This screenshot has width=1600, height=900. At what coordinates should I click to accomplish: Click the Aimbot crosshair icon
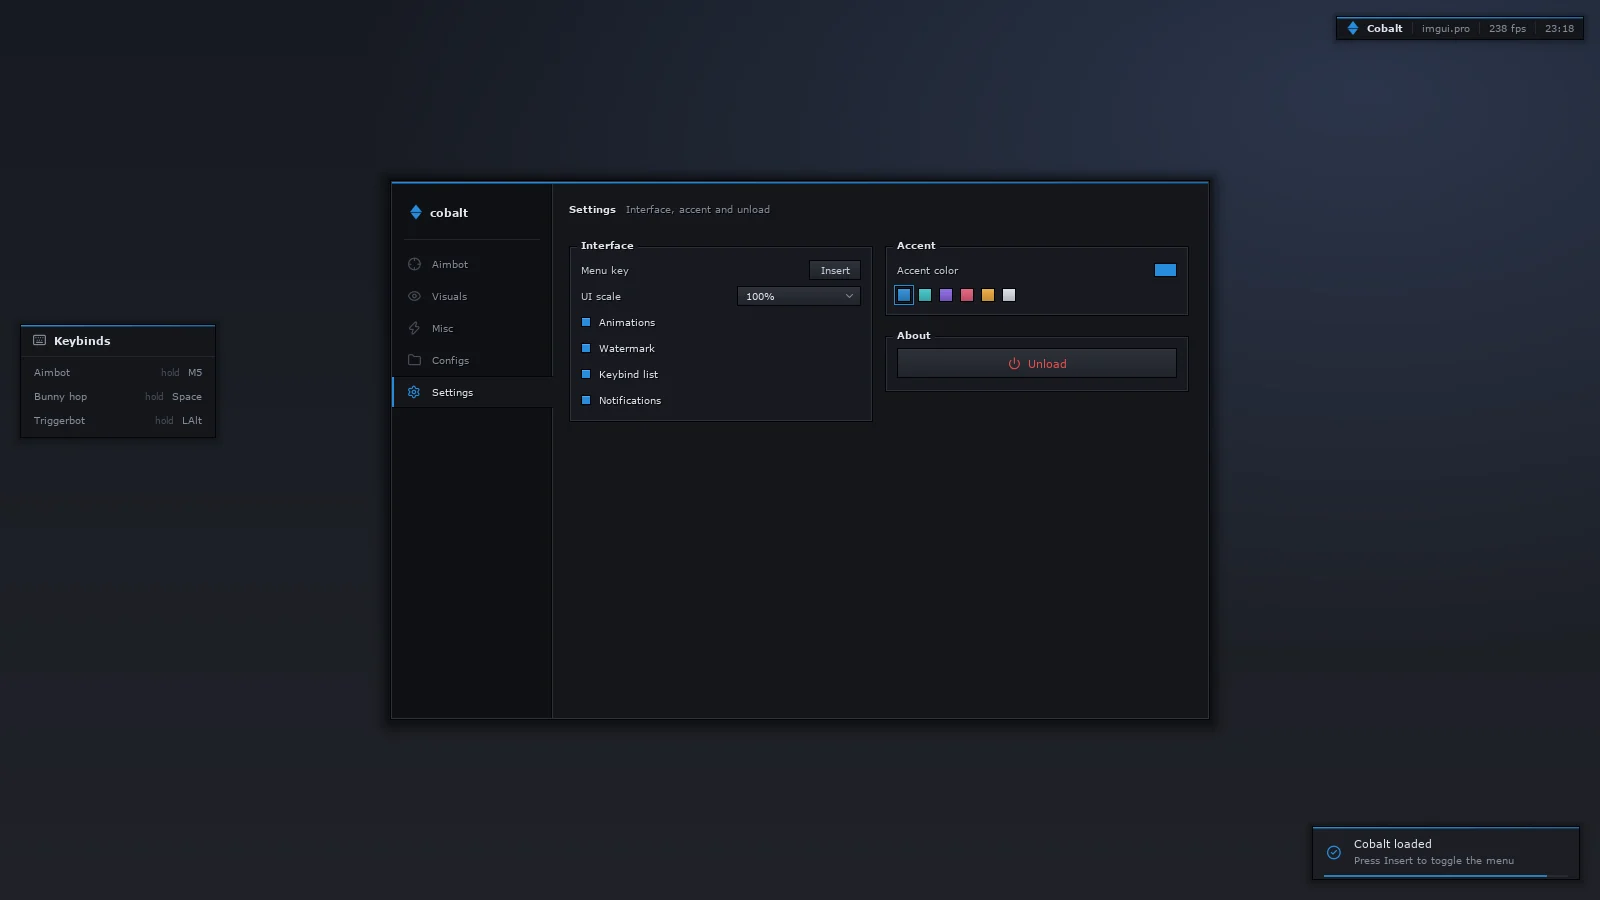pos(414,264)
